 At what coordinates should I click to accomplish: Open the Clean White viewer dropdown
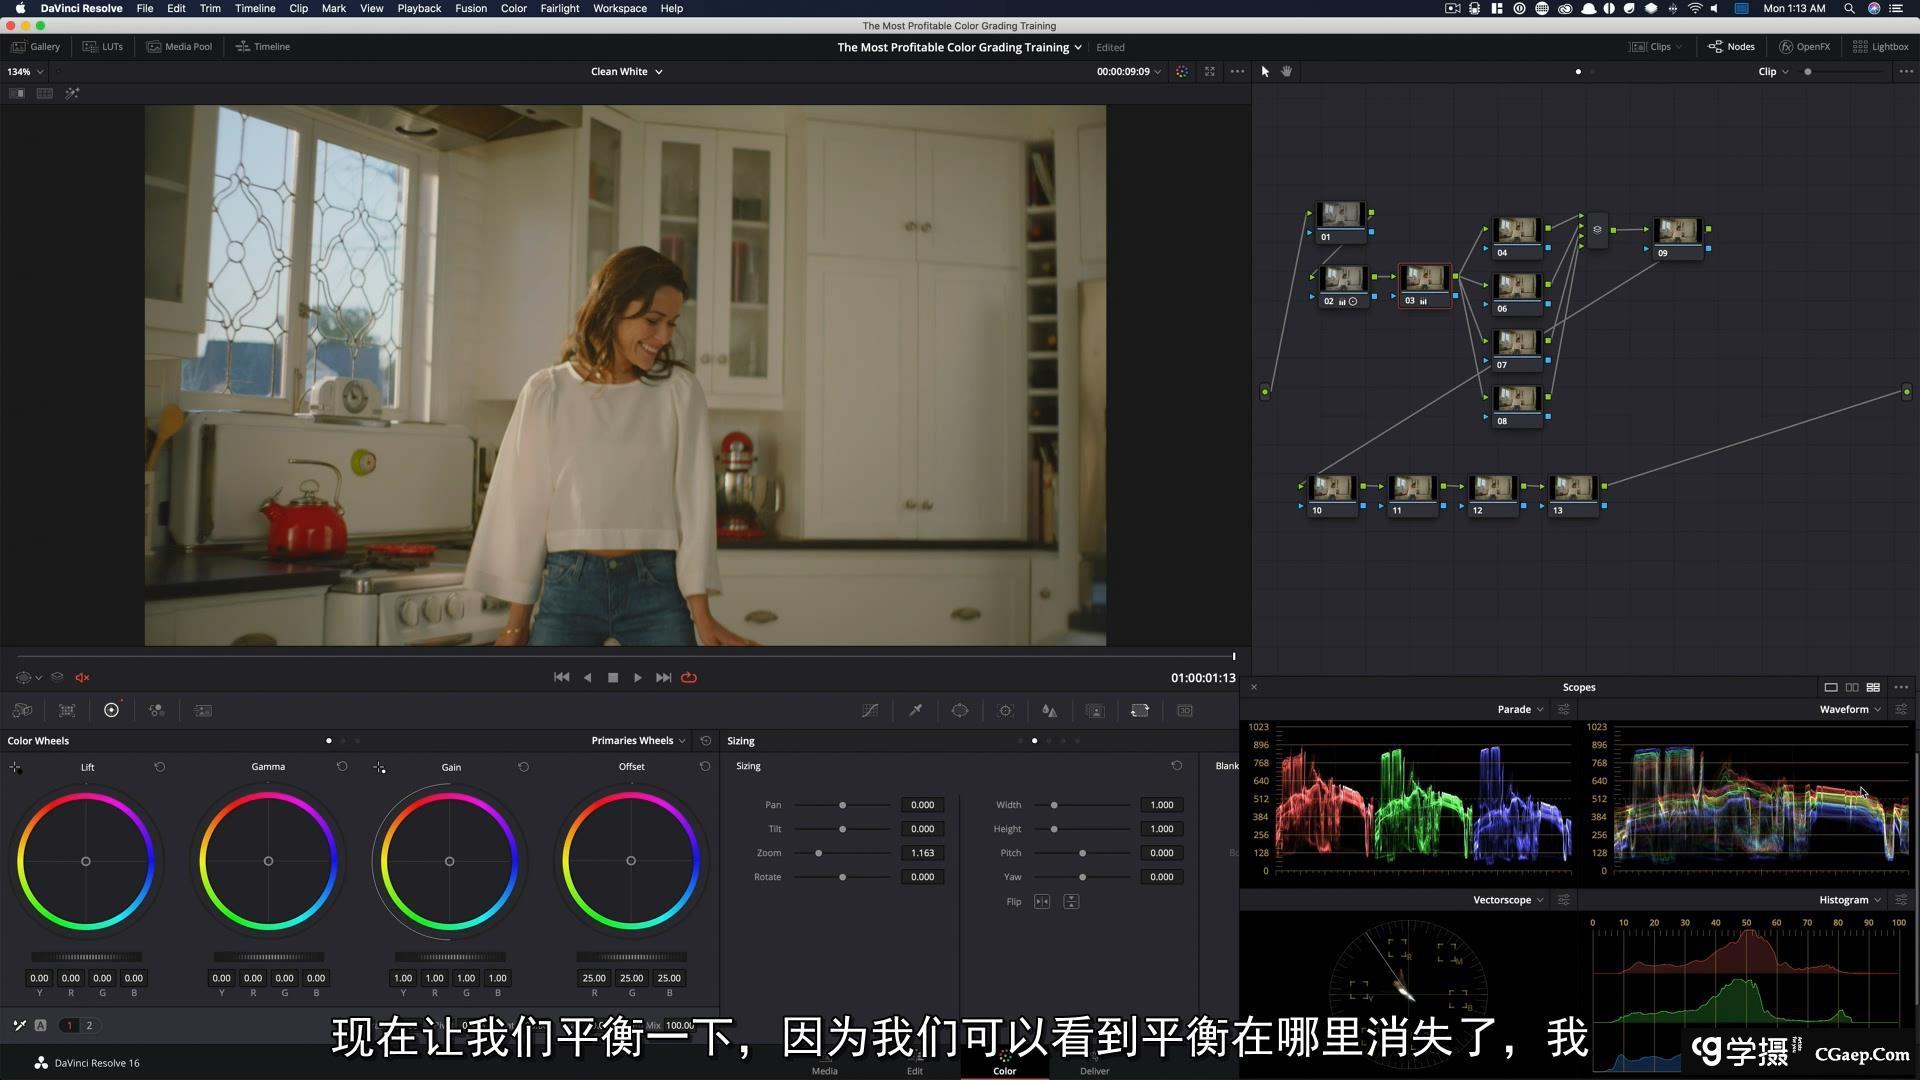coord(626,72)
